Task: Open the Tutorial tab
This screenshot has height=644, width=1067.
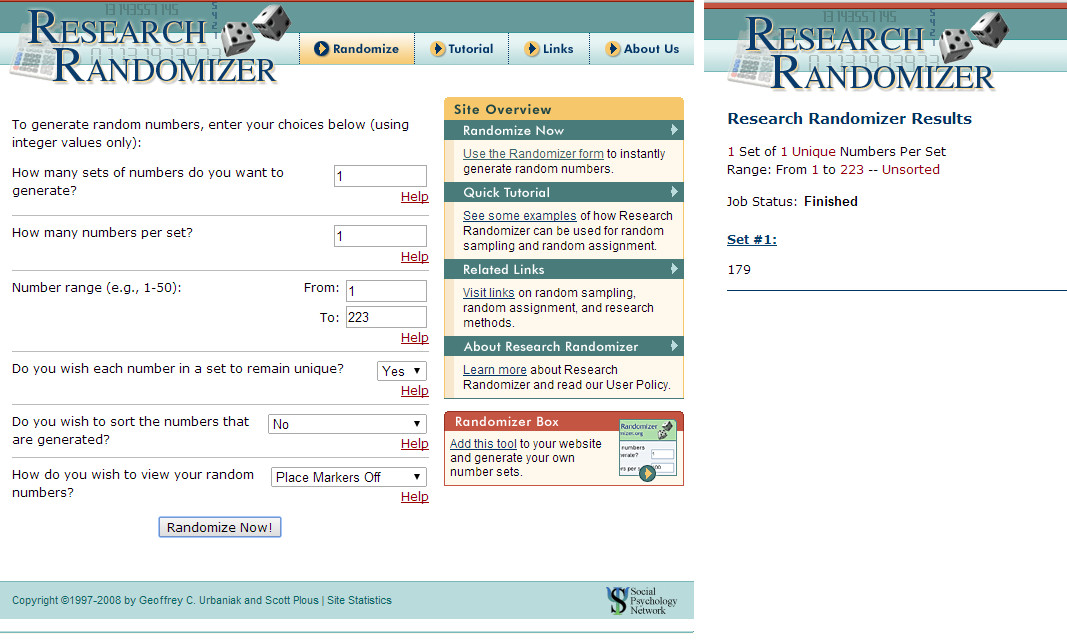Action: point(461,49)
